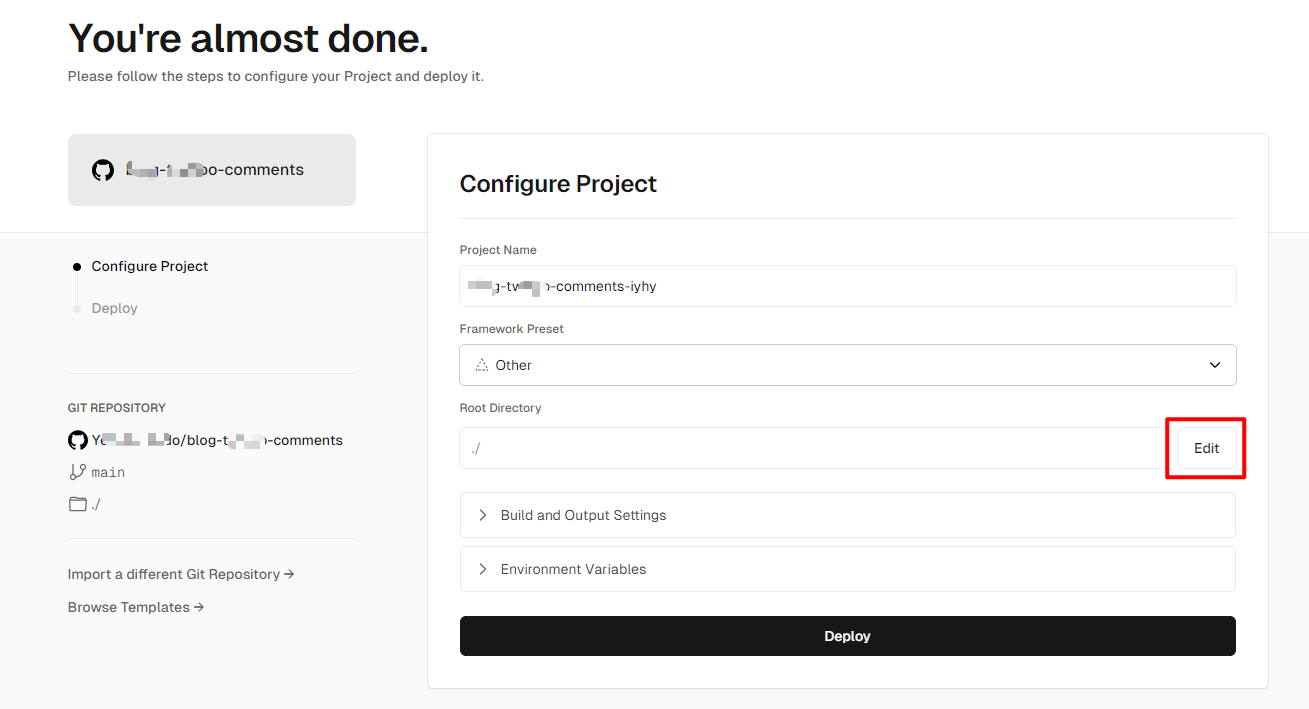1309x709 pixels.
Task: Click the Project Name input field
Action: tap(847, 286)
